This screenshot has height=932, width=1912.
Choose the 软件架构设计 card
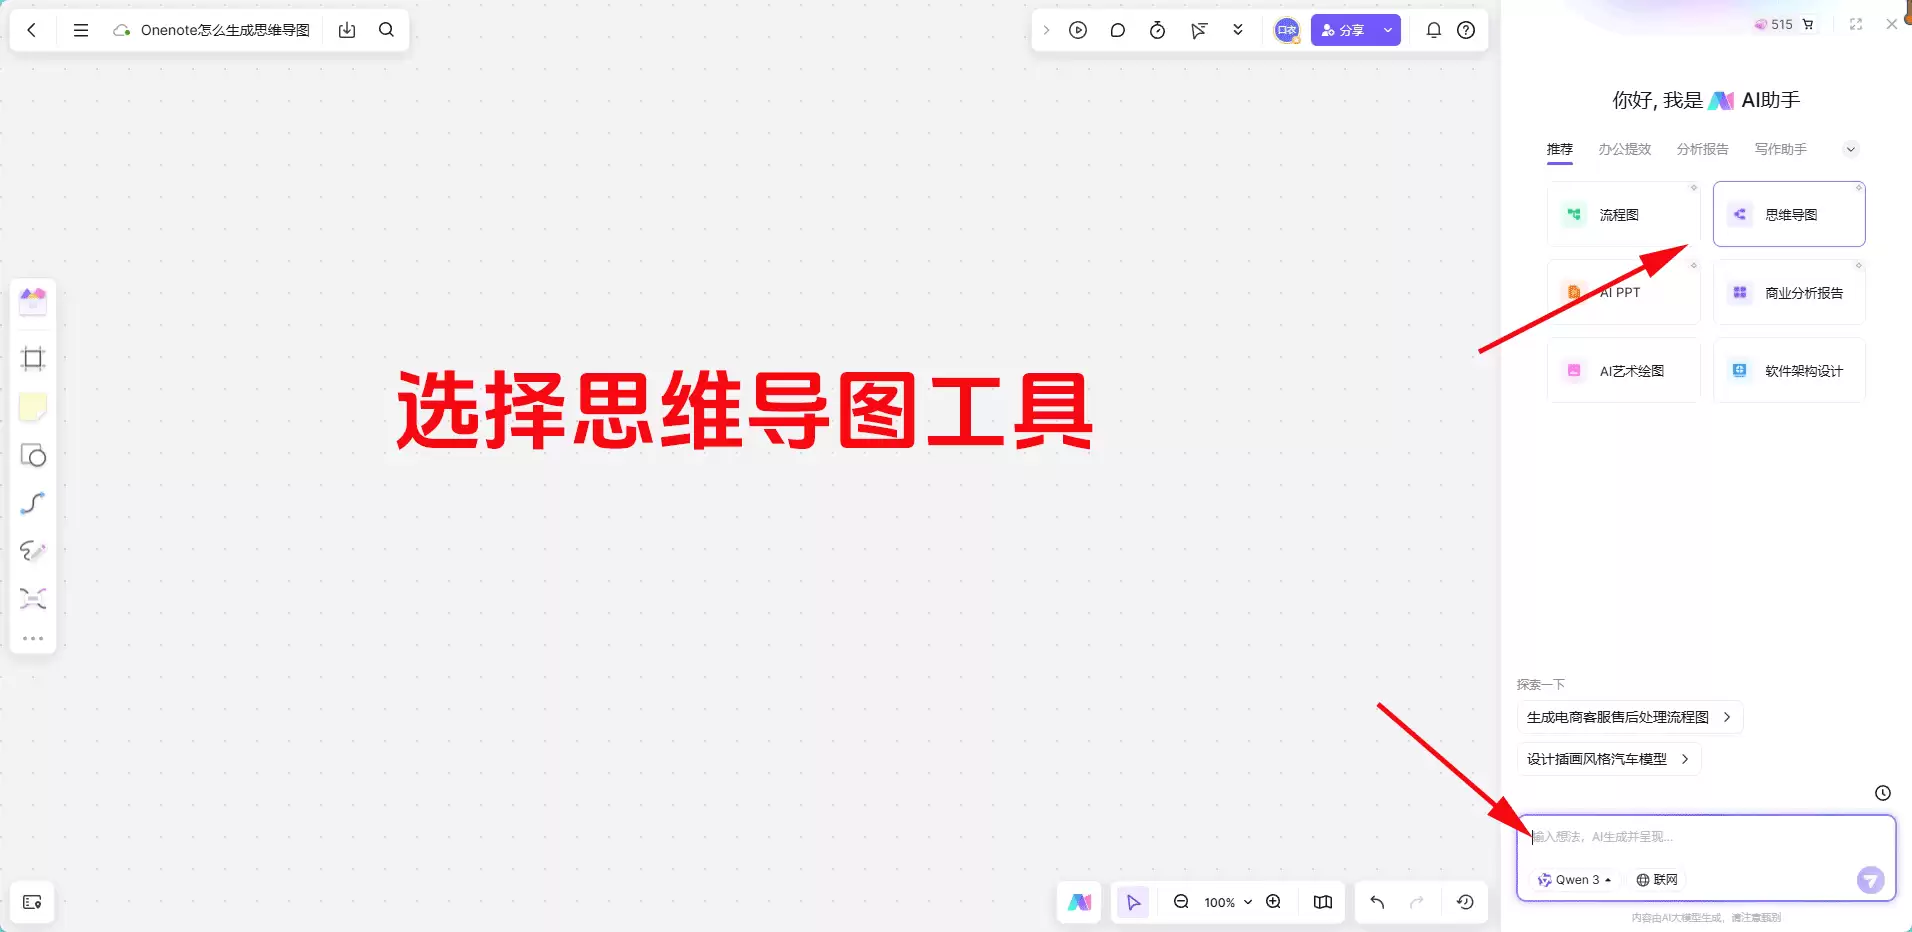[x=1789, y=370]
